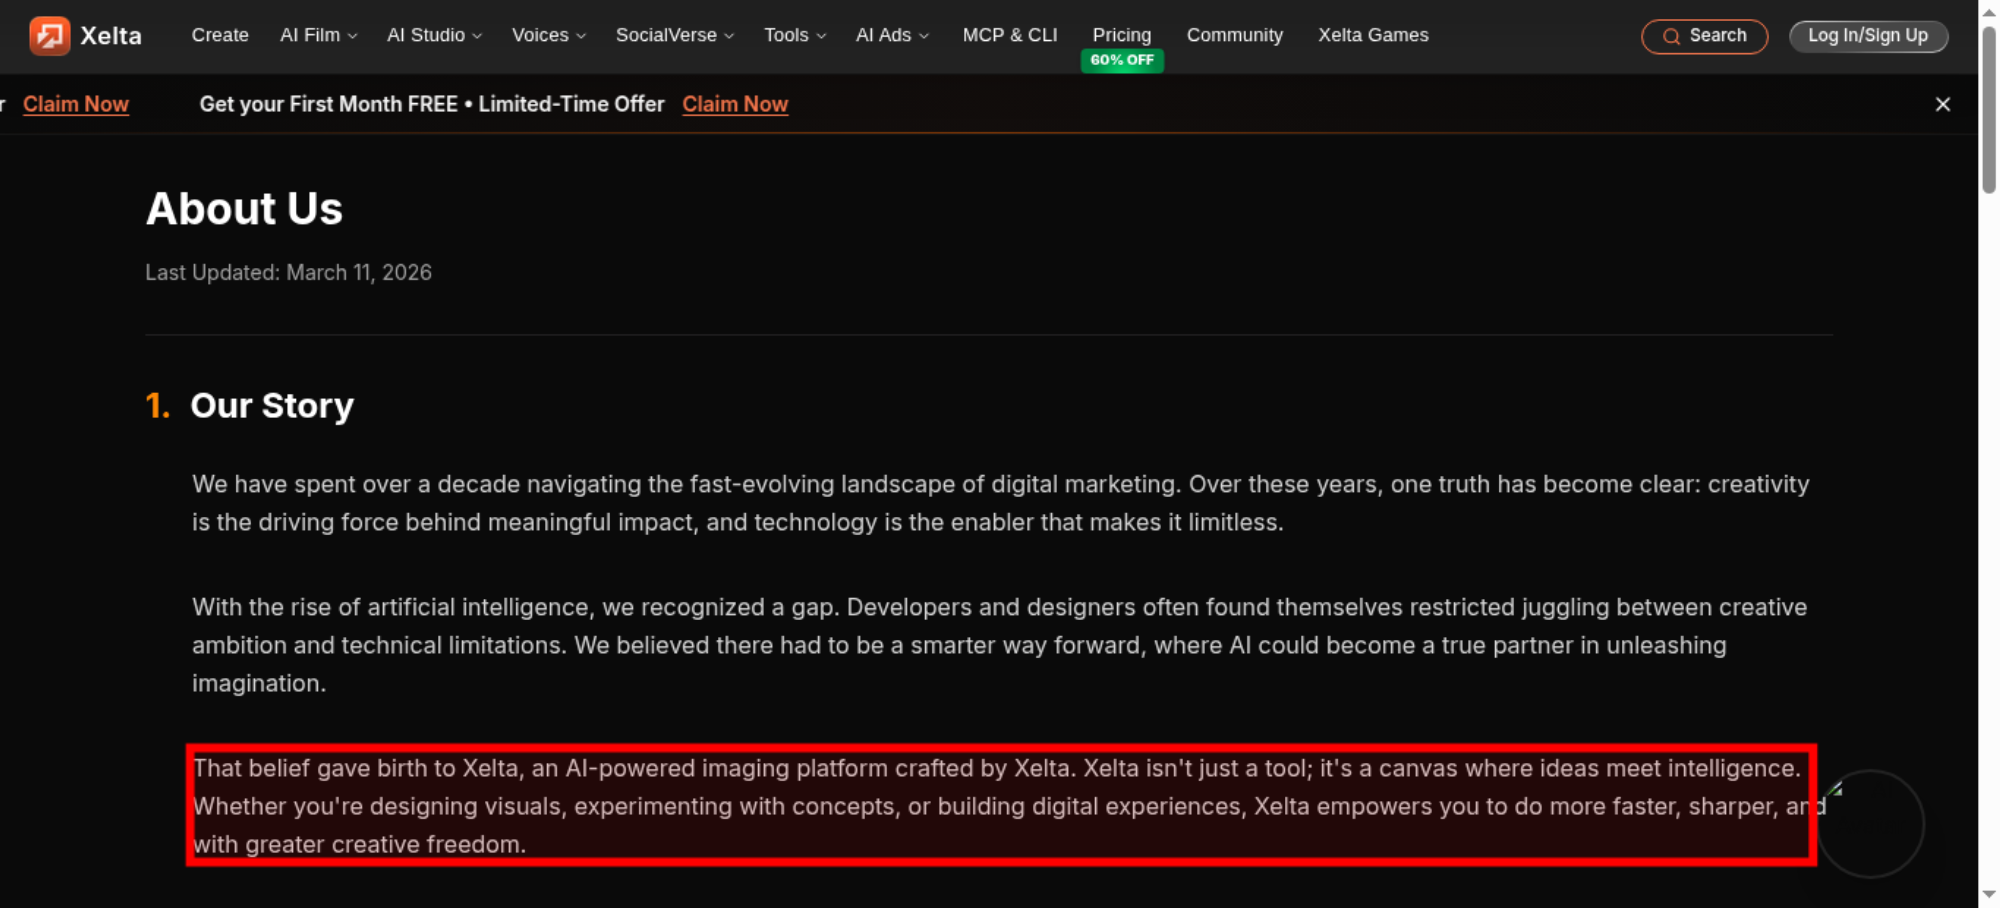This screenshot has width=2000, height=908.
Task: Click the Xelta brand name
Action: 111,36
